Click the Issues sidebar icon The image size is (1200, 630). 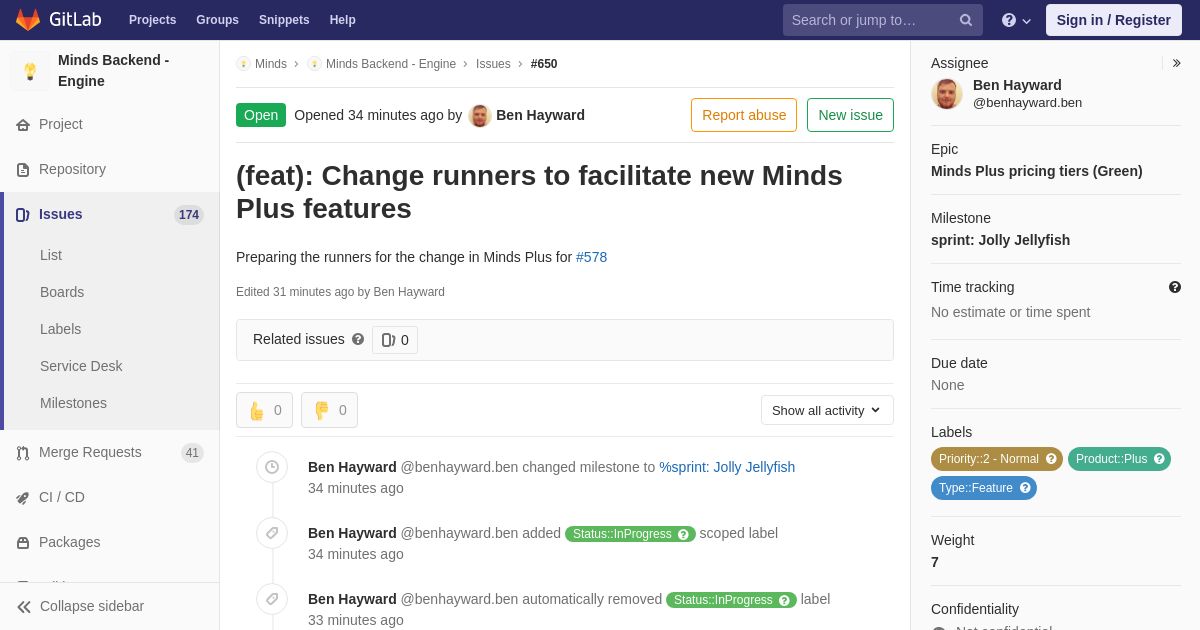[23, 215]
